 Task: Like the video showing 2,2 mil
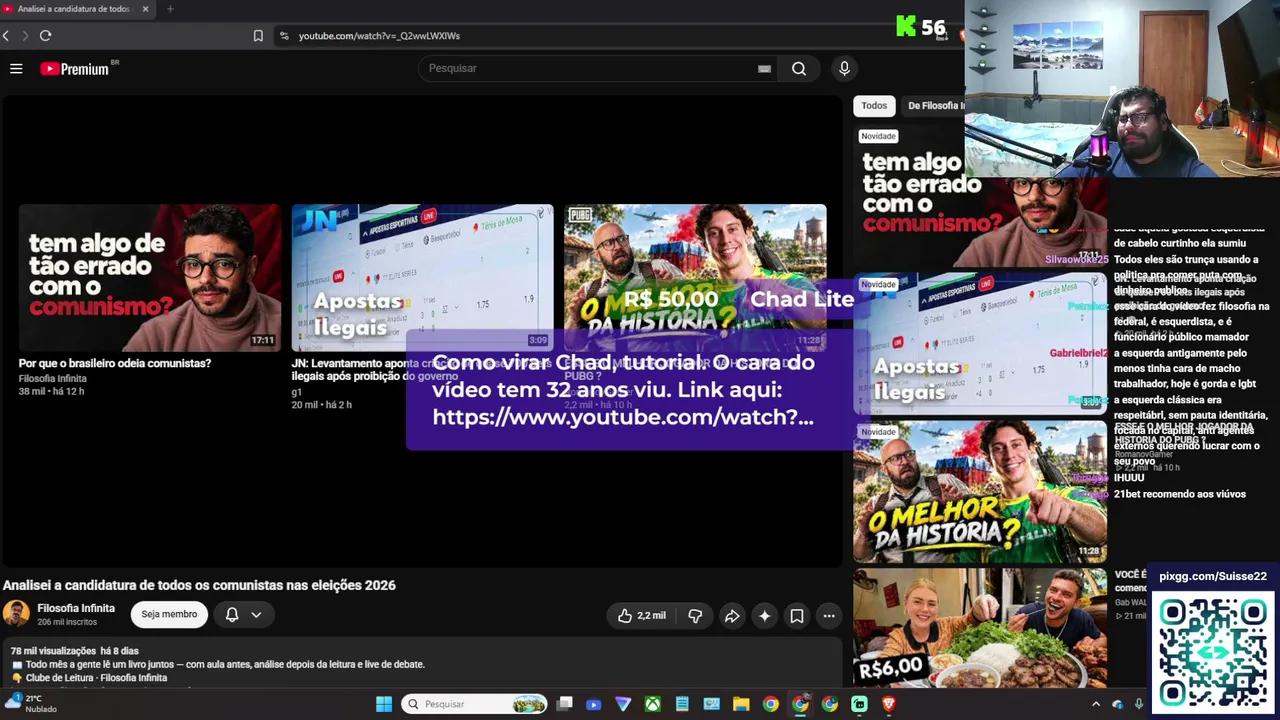click(x=641, y=616)
